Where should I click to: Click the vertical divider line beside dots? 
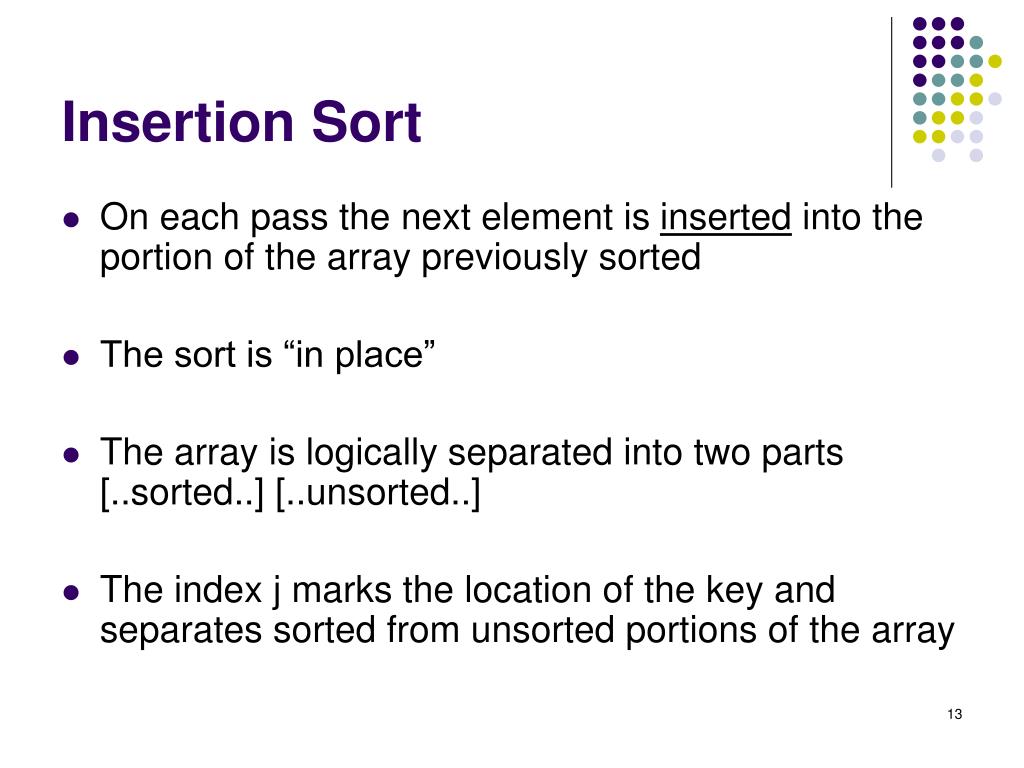[891, 103]
